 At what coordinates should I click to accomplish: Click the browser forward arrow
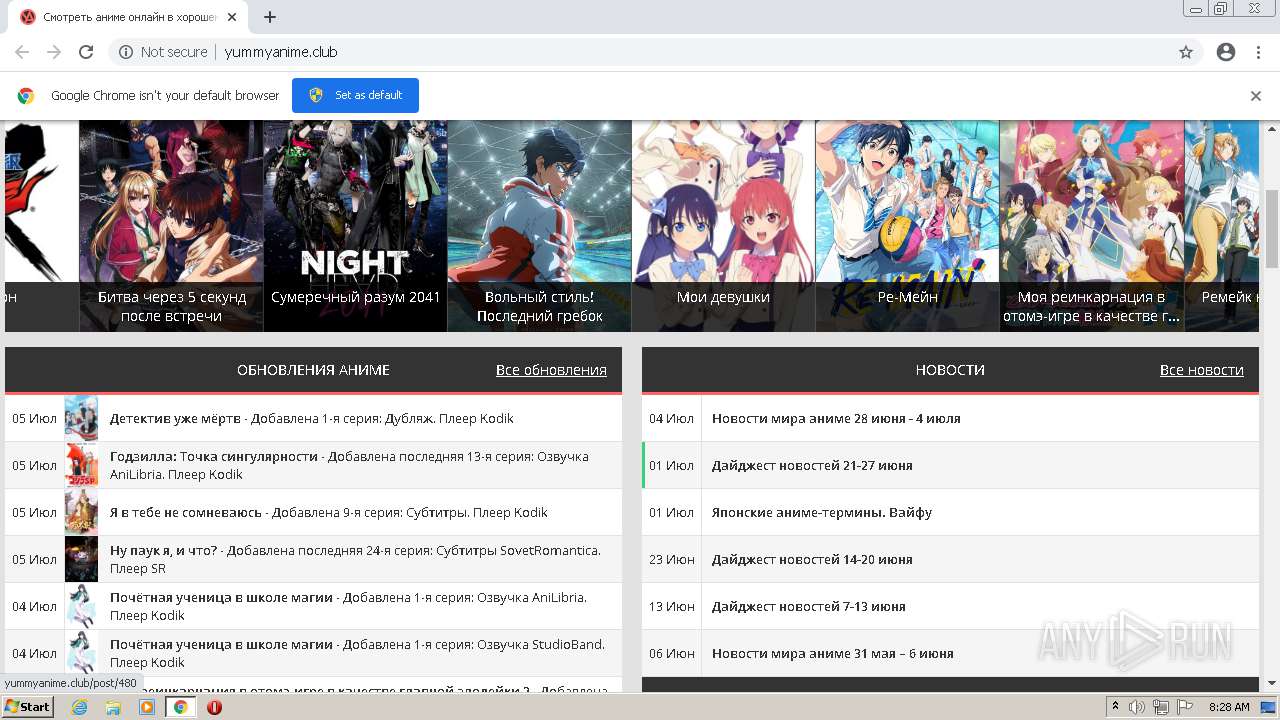click(54, 52)
